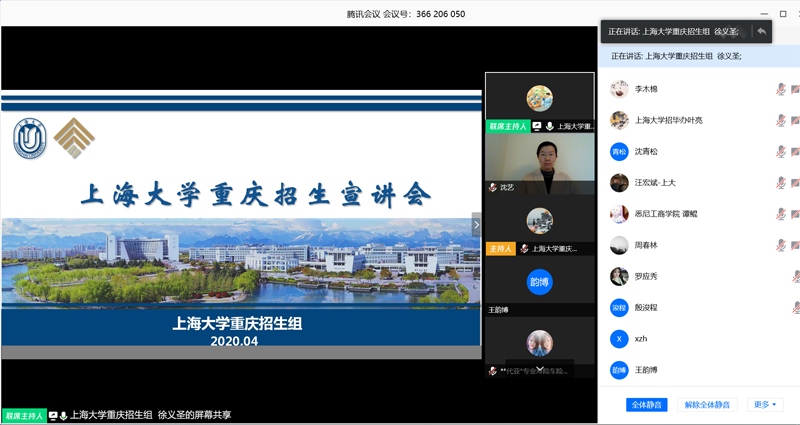Unmute 李木棉's microphone icon
Viewport: 800px width, 425px height.
(781, 89)
